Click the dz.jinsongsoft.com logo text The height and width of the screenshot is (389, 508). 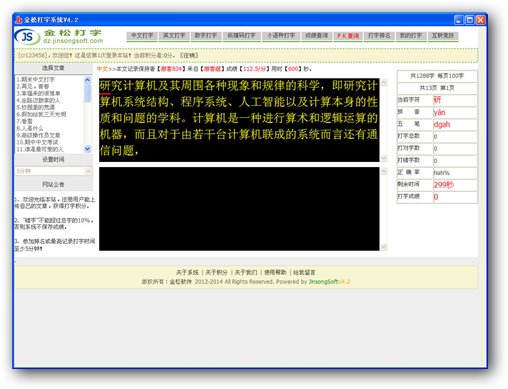click(x=73, y=41)
